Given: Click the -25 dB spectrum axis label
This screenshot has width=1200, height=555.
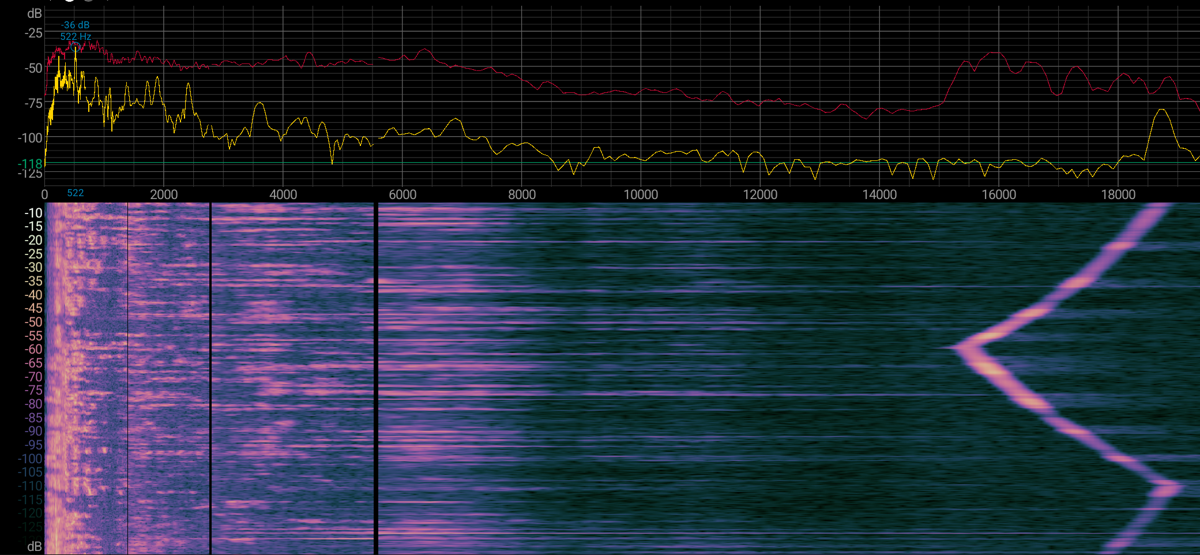Looking at the screenshot, I should pos(33,33).
